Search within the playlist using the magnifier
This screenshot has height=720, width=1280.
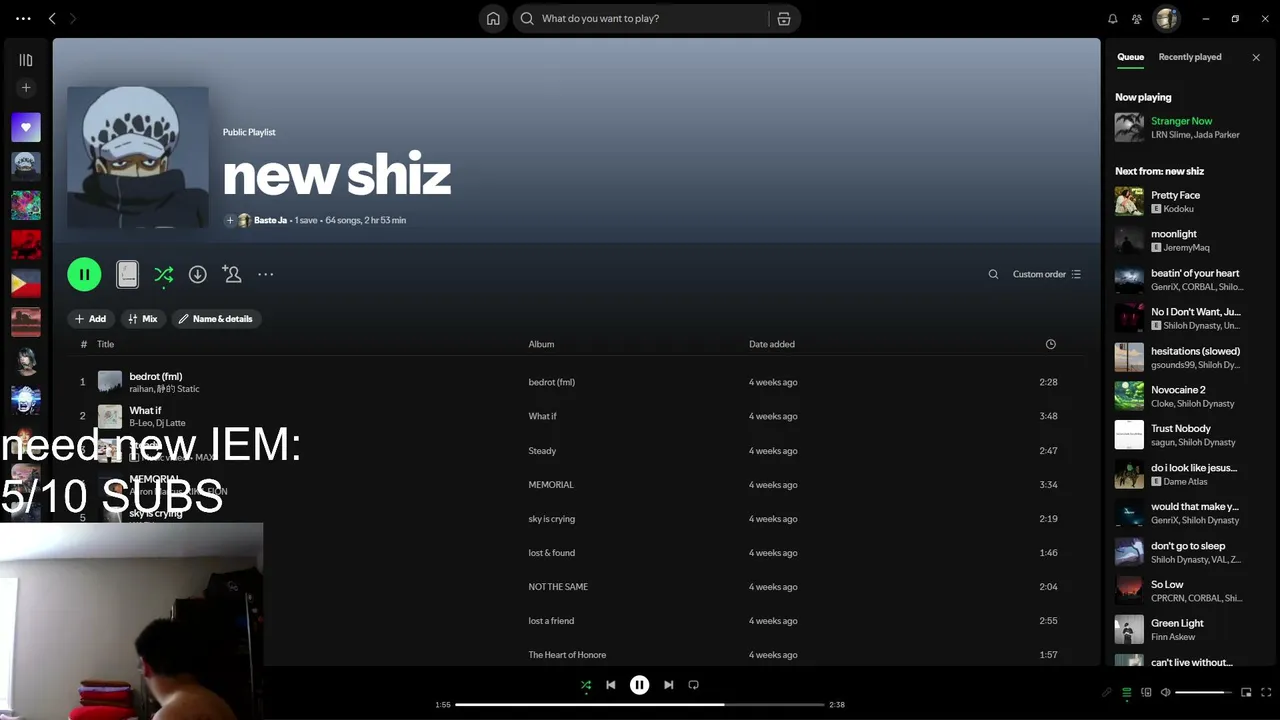point(993,274)
